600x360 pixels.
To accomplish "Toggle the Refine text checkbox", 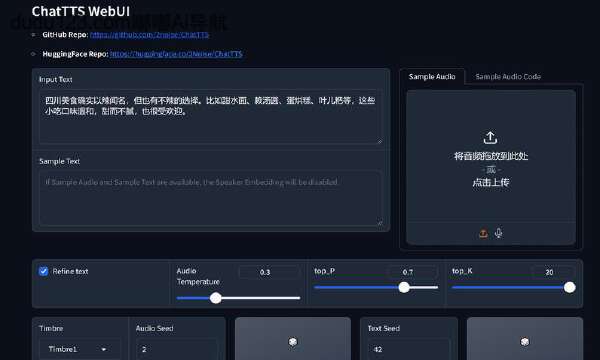I will [44, 271].
